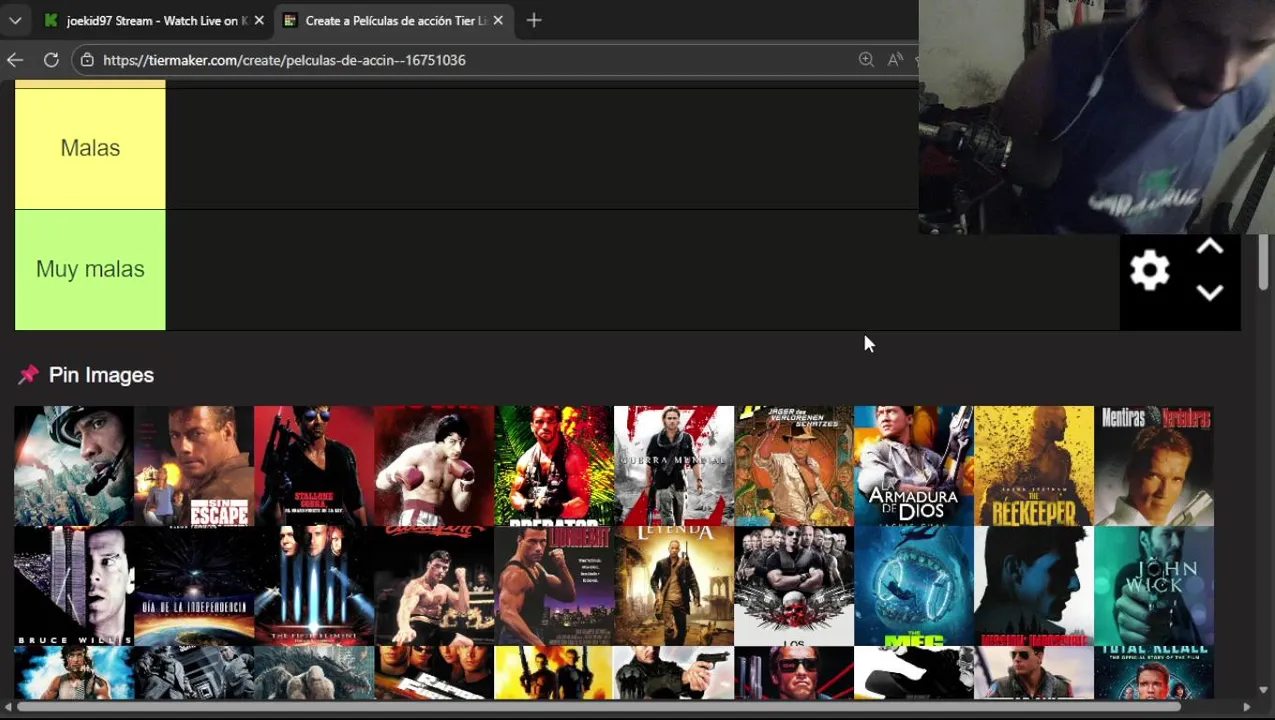Select the Bruce Willis movie poster

[x=74, y=586]
